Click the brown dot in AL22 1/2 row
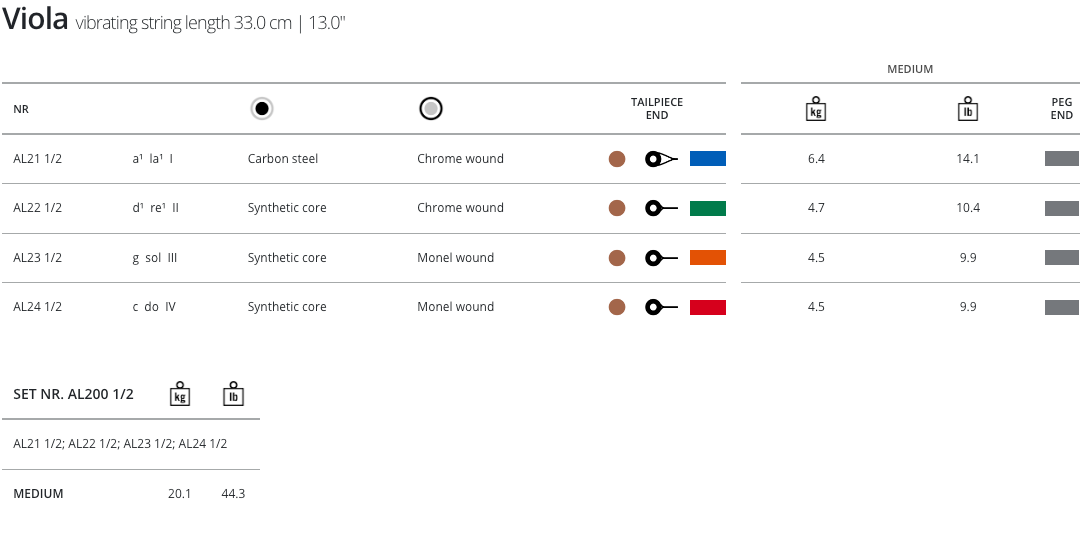 [x=617, y=208]
